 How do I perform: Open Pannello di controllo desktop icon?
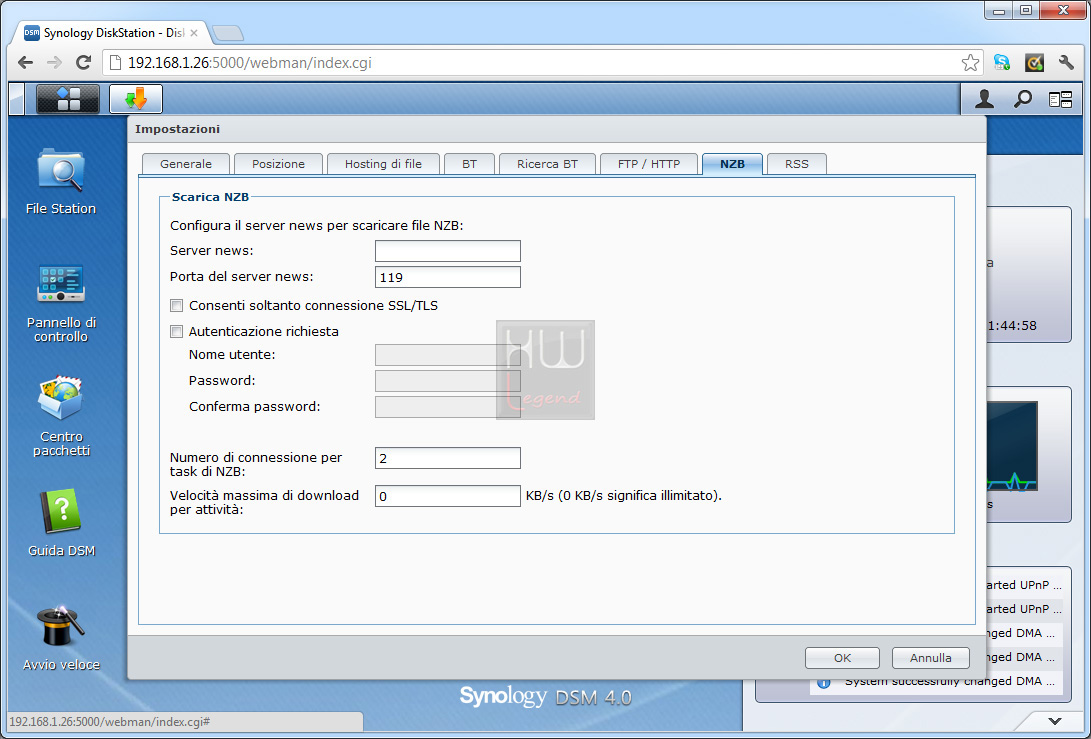click(61, 303)
